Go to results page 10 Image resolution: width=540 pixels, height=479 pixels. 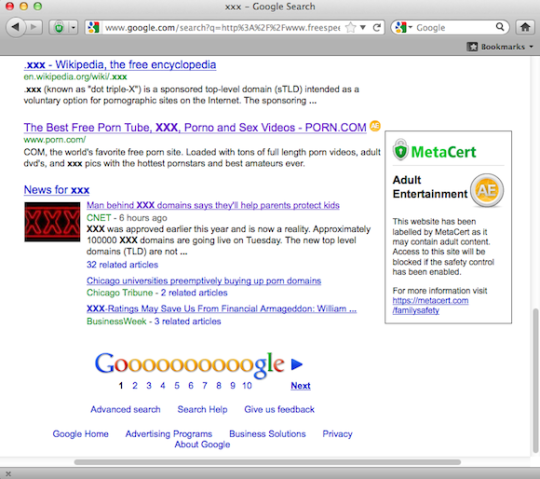point(247,385)
